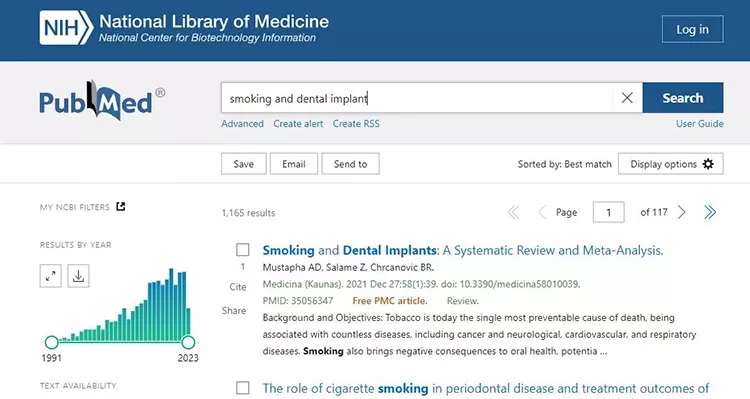Screen dimensions: 750x399
Task: Open the Send to menu
Action: 351,164
